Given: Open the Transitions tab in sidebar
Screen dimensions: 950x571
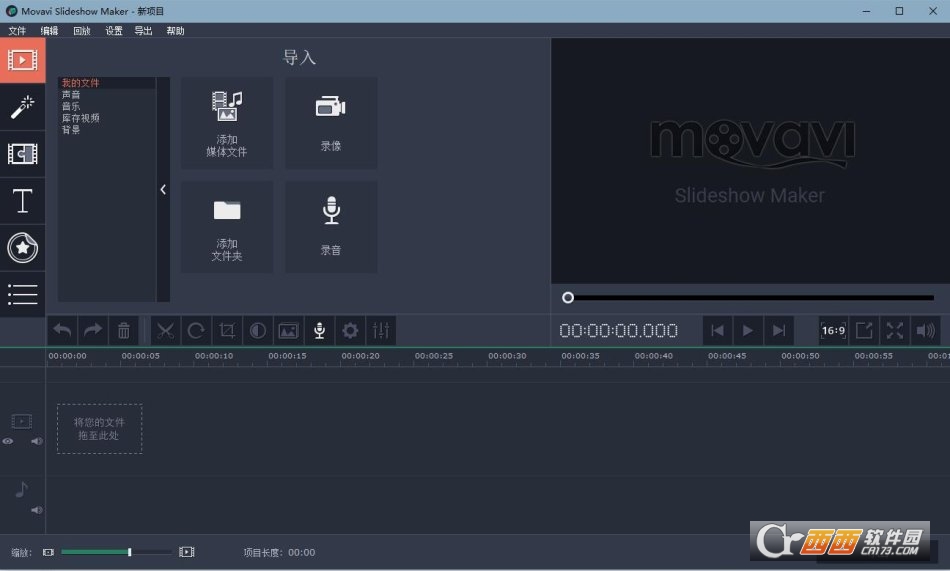Looking at the screenshot, I should click(x=22, y=154).
